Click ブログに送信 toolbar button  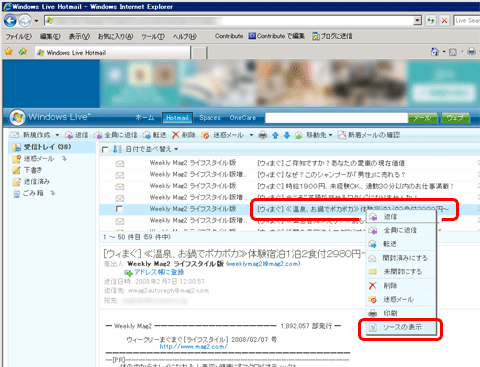coord(332,36)
